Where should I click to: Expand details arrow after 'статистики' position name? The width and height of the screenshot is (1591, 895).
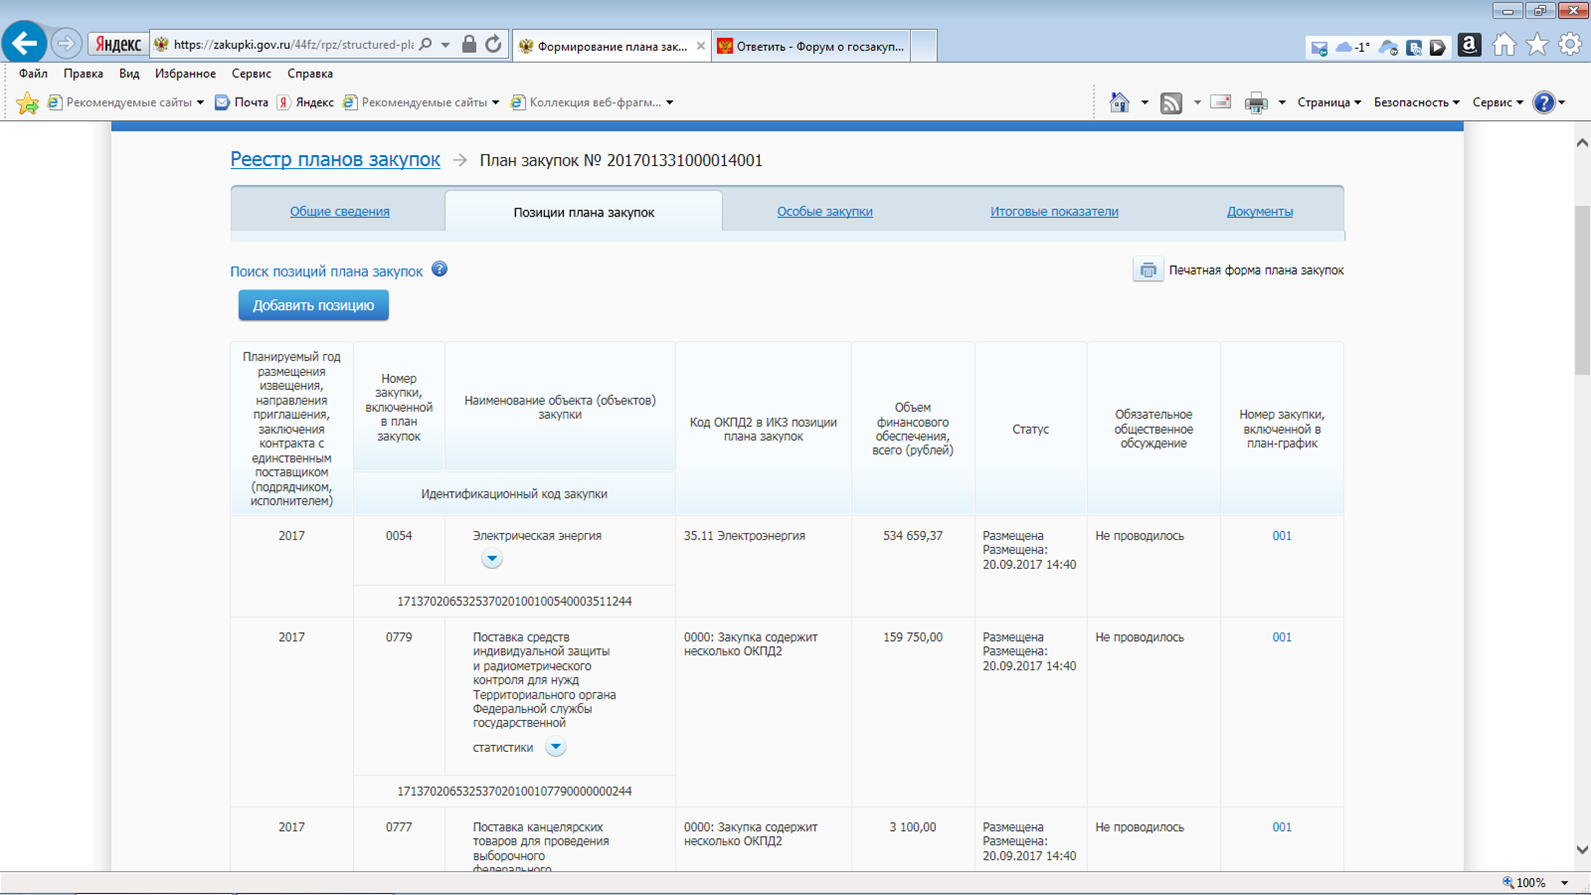[x=555, y=747]
